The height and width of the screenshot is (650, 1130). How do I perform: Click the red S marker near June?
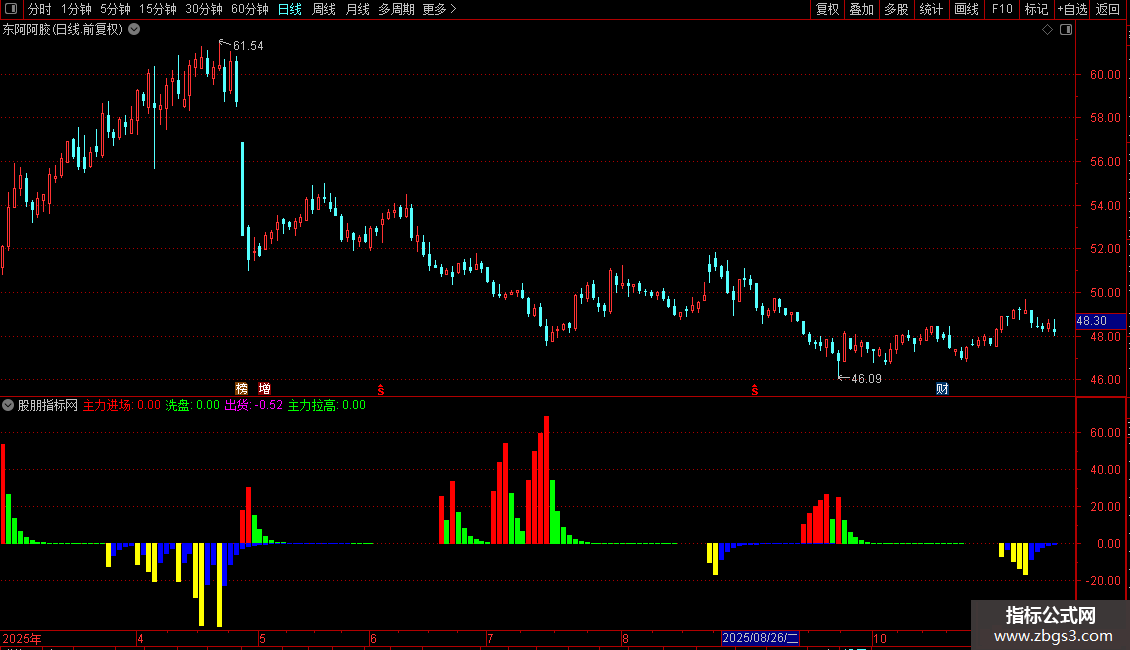(381, 390)
